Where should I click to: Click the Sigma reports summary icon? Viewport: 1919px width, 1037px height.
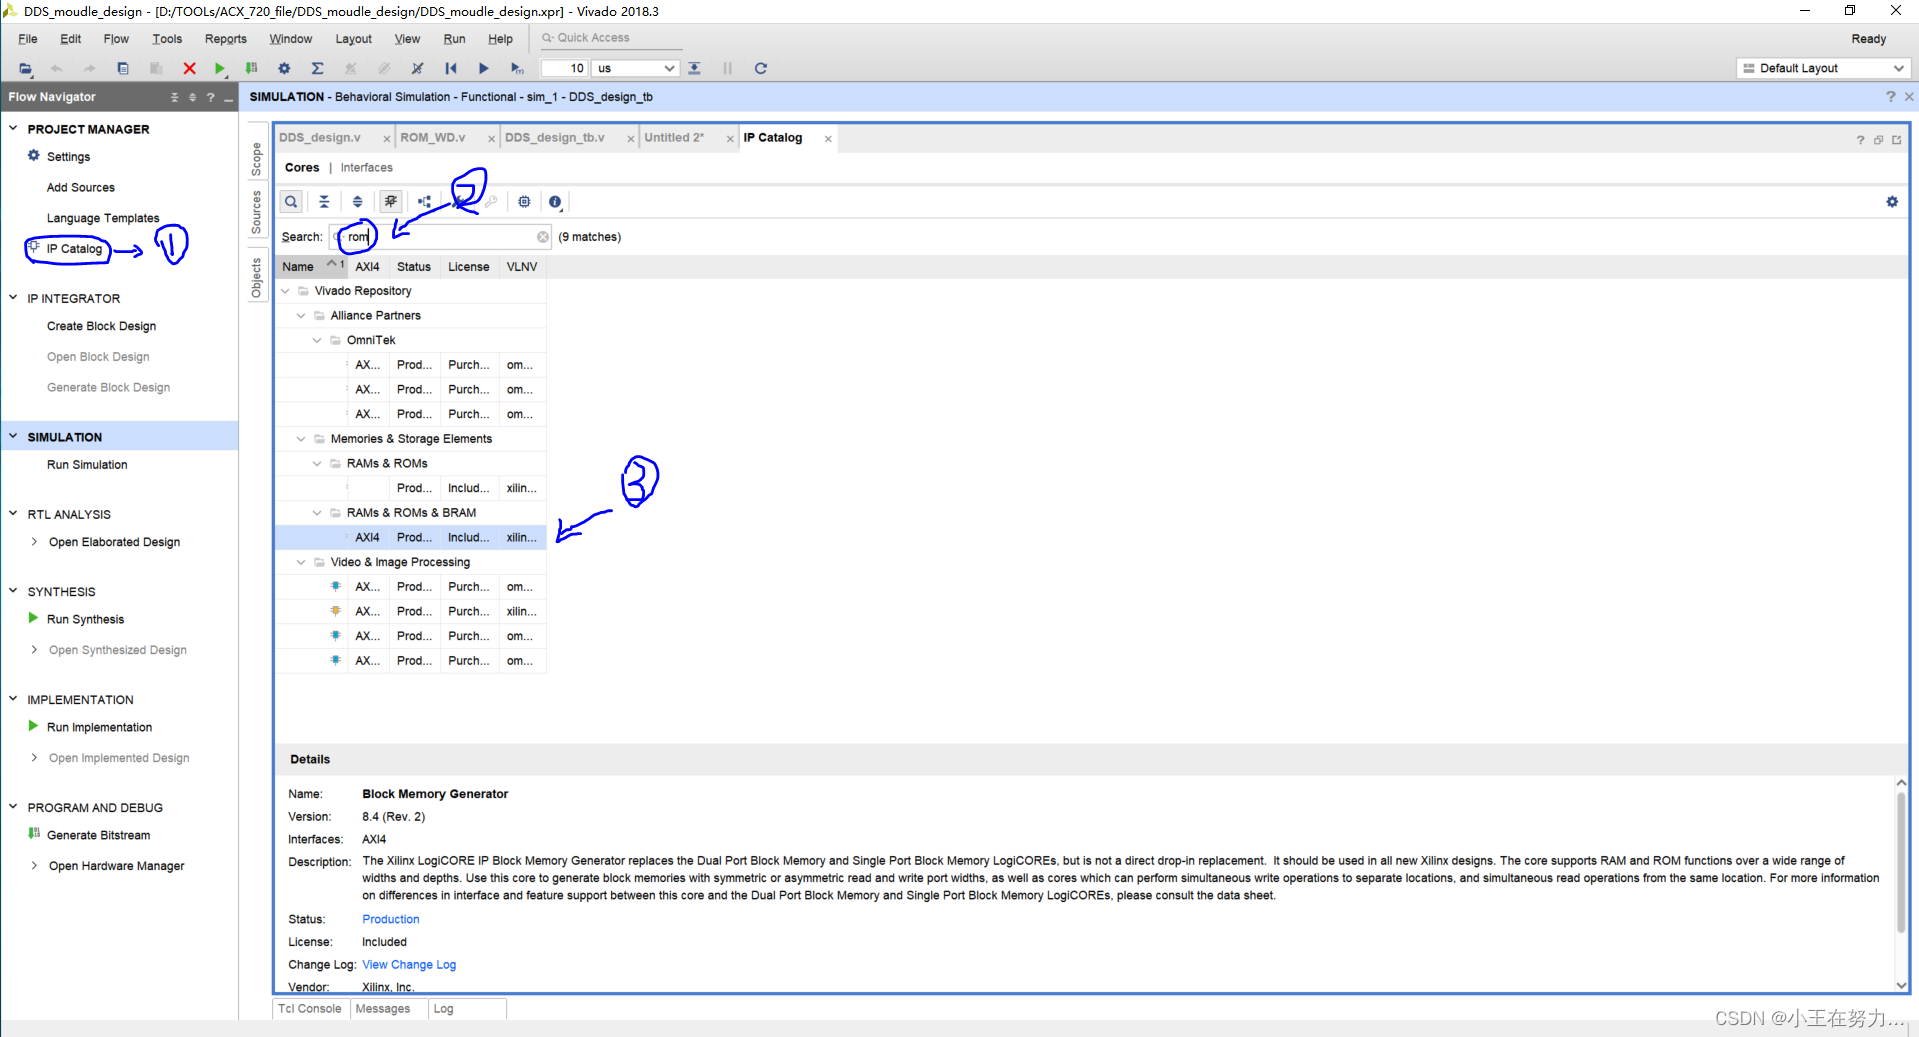(x=317, y=68)
